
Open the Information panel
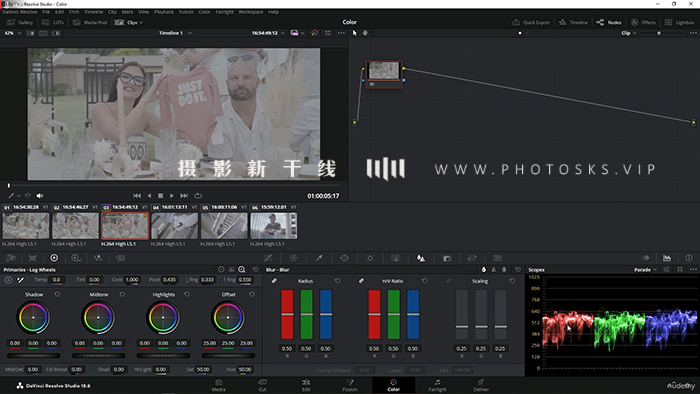coord(689,258)
